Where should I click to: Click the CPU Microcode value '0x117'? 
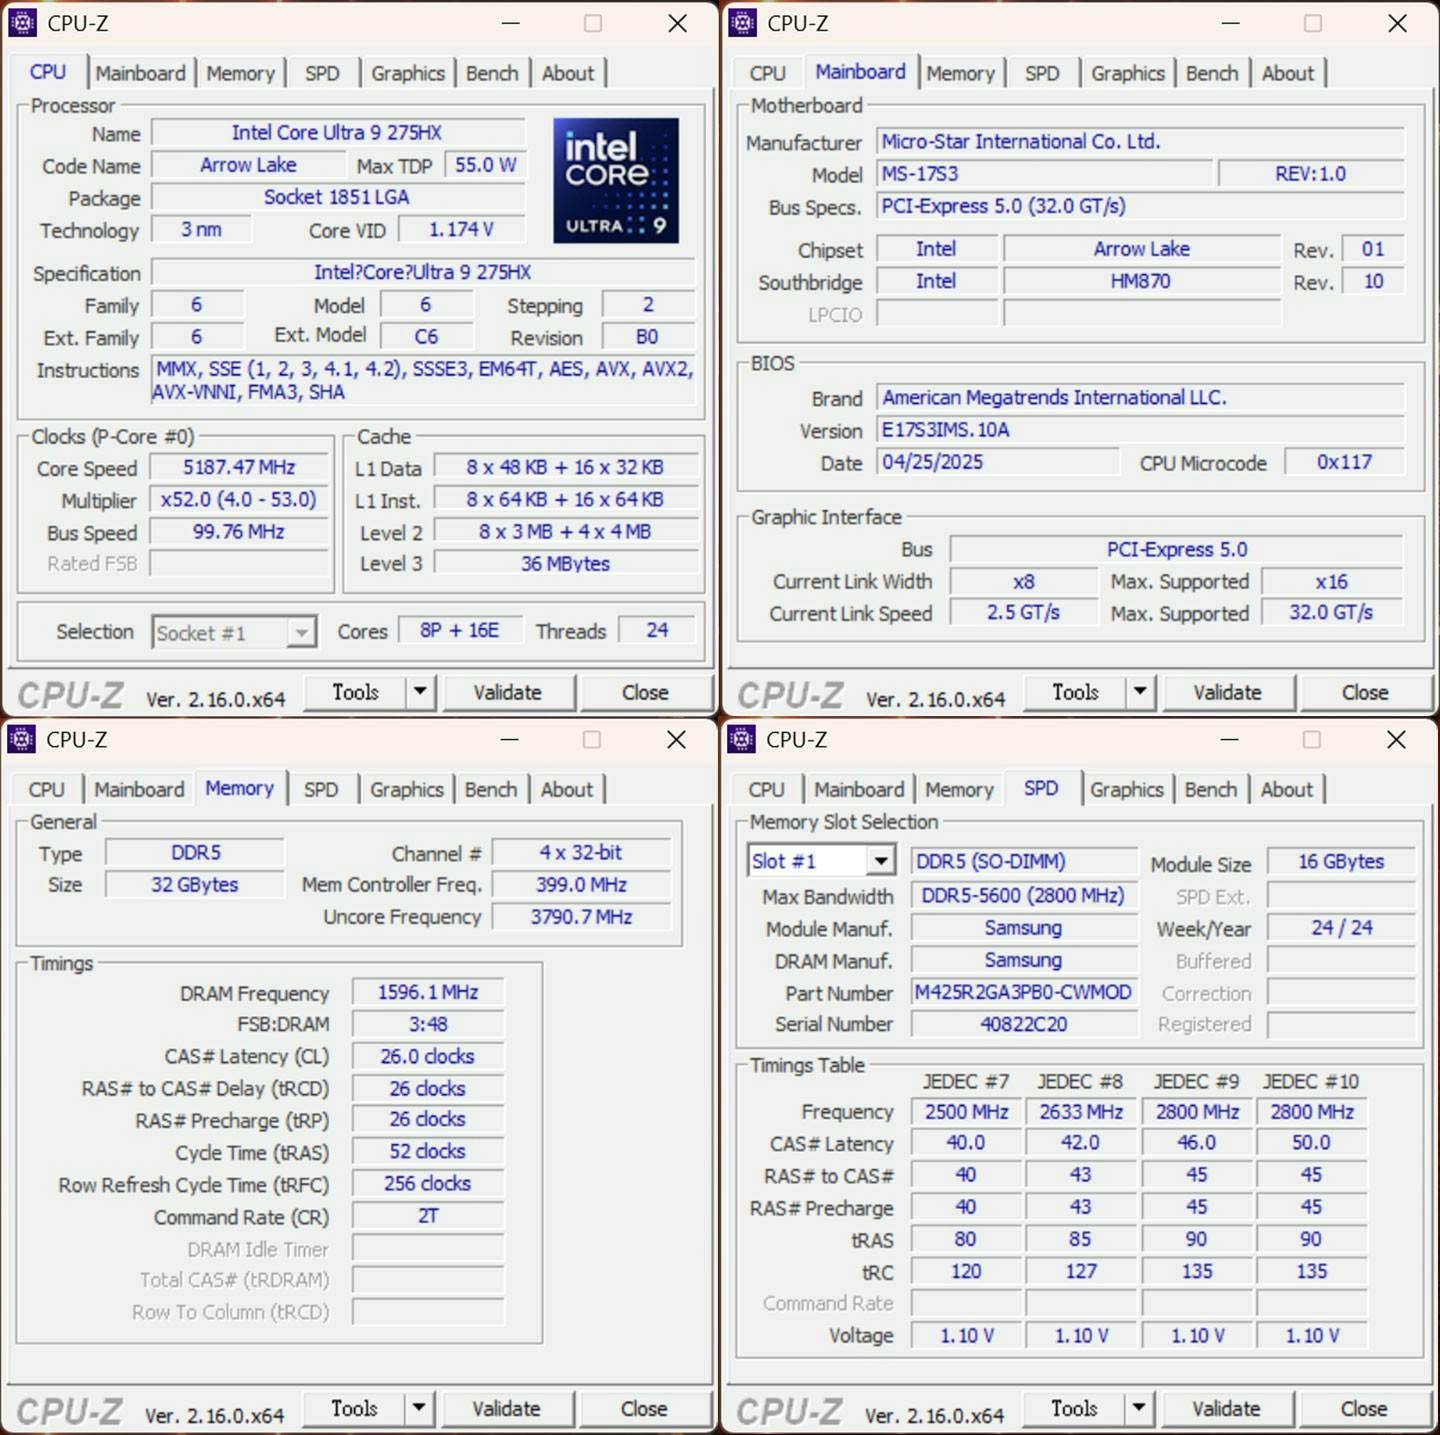(x=1345, y=462)
